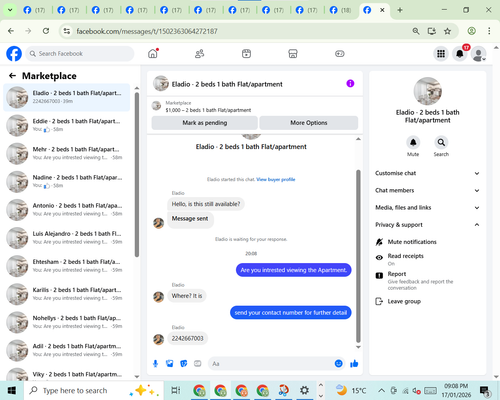This screenshot has width=500, height=400.
Task: Open the tab search dropdown arrow
Action: pos(10,10)
